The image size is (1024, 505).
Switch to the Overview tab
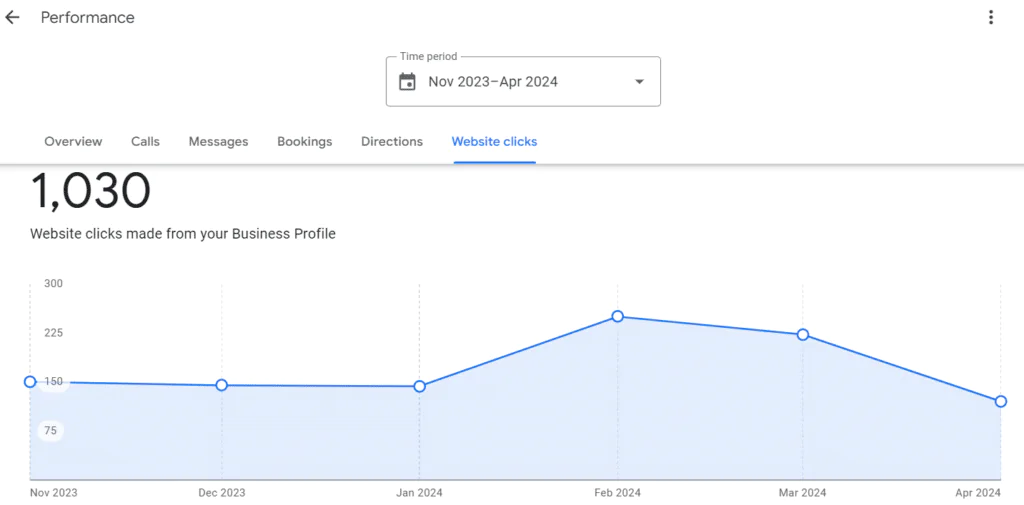(73, 142)
